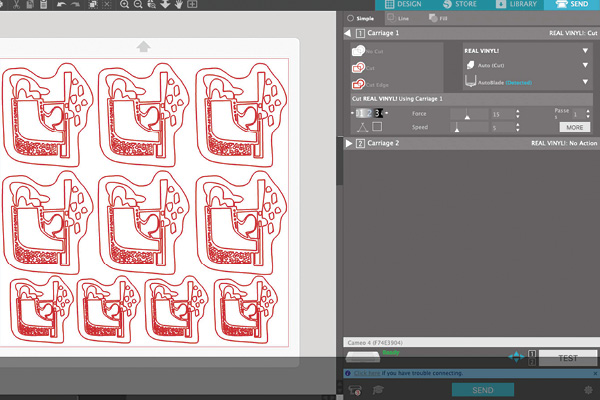This screenshot has height=400, width=600.
Task: Click the Cut scissors icon in toolbar
Action: [x=16, y=4]
